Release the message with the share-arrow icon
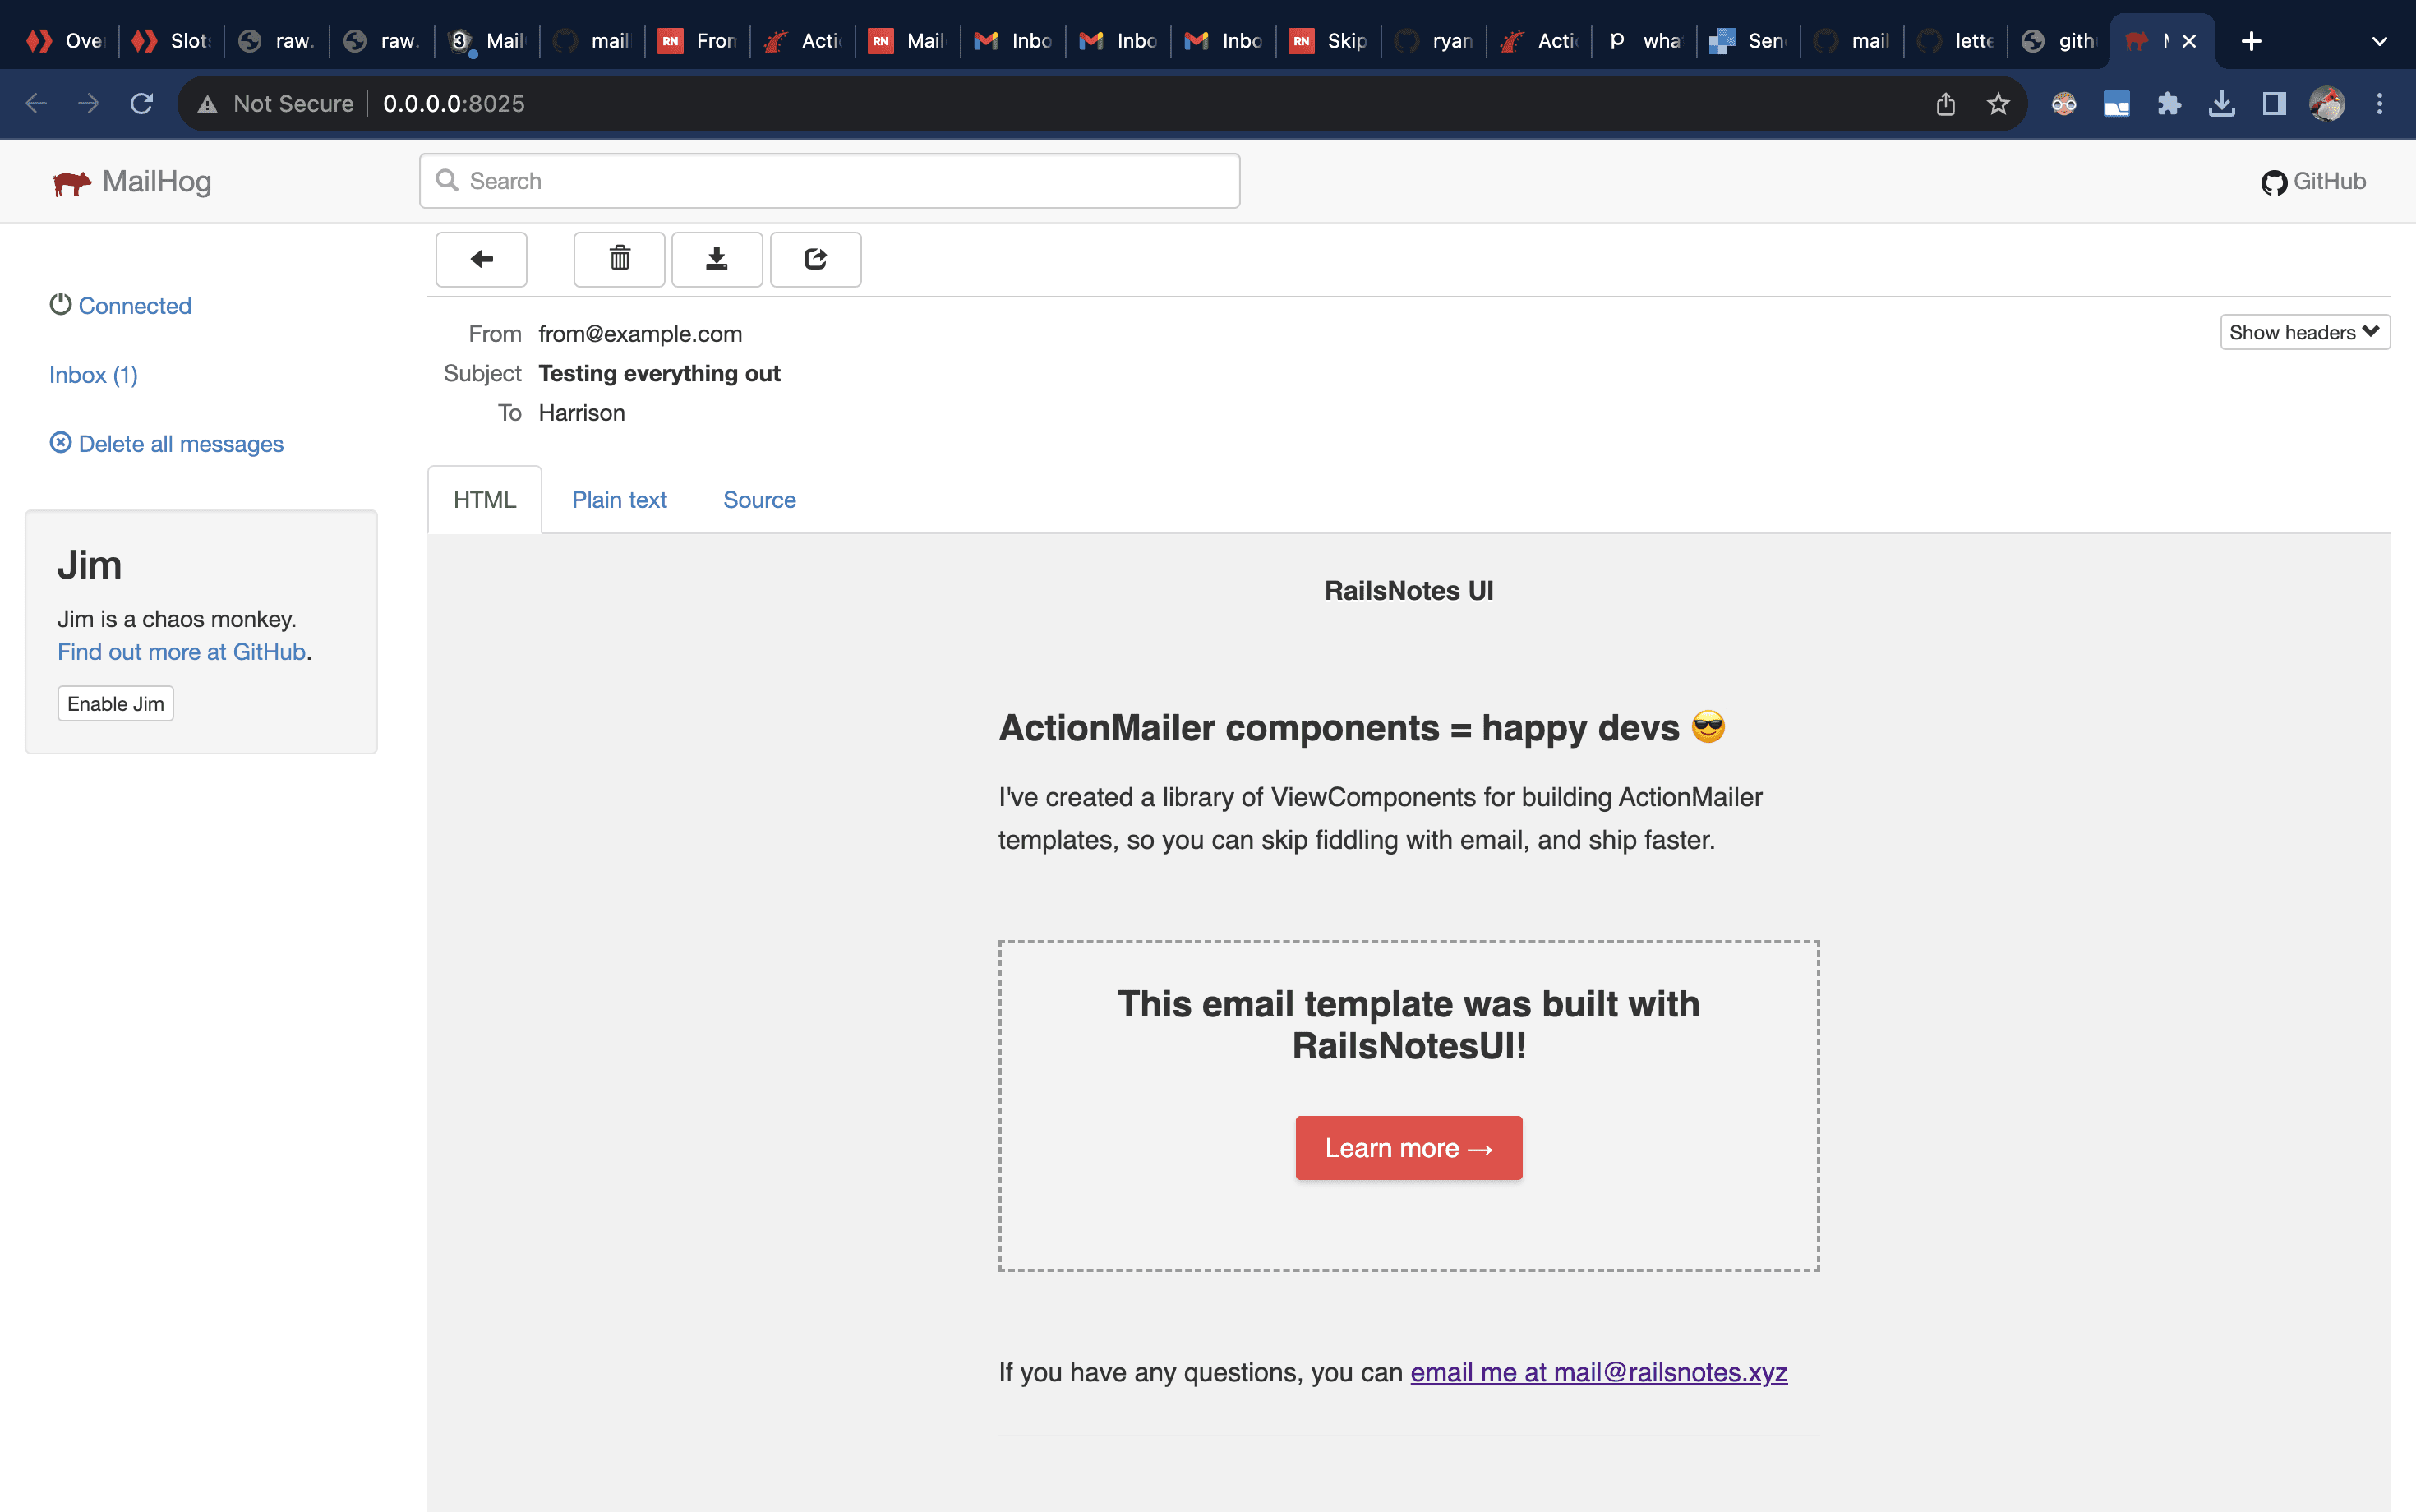This screenshot has height=1512, width=2416. pos(815,259)
